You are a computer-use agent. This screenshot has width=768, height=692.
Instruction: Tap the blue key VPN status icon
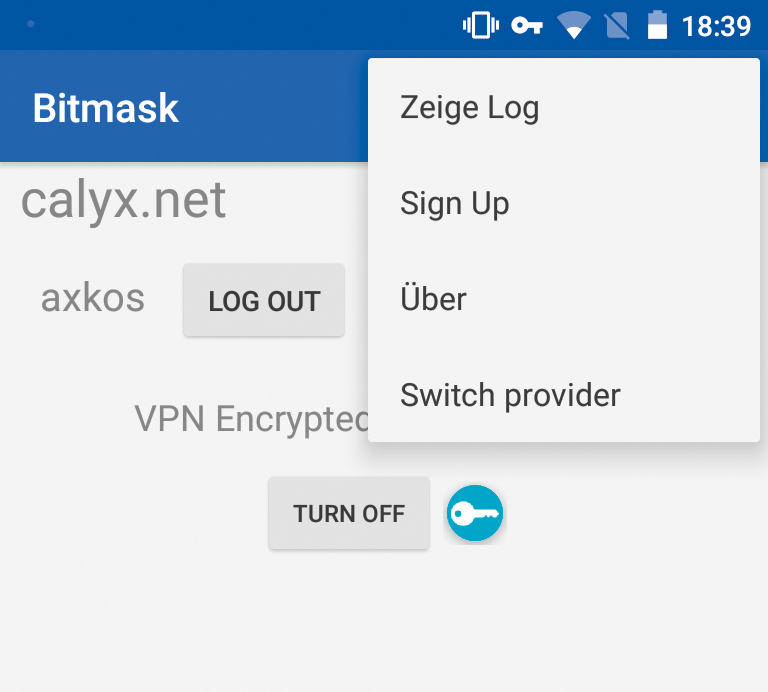(474, 514)
